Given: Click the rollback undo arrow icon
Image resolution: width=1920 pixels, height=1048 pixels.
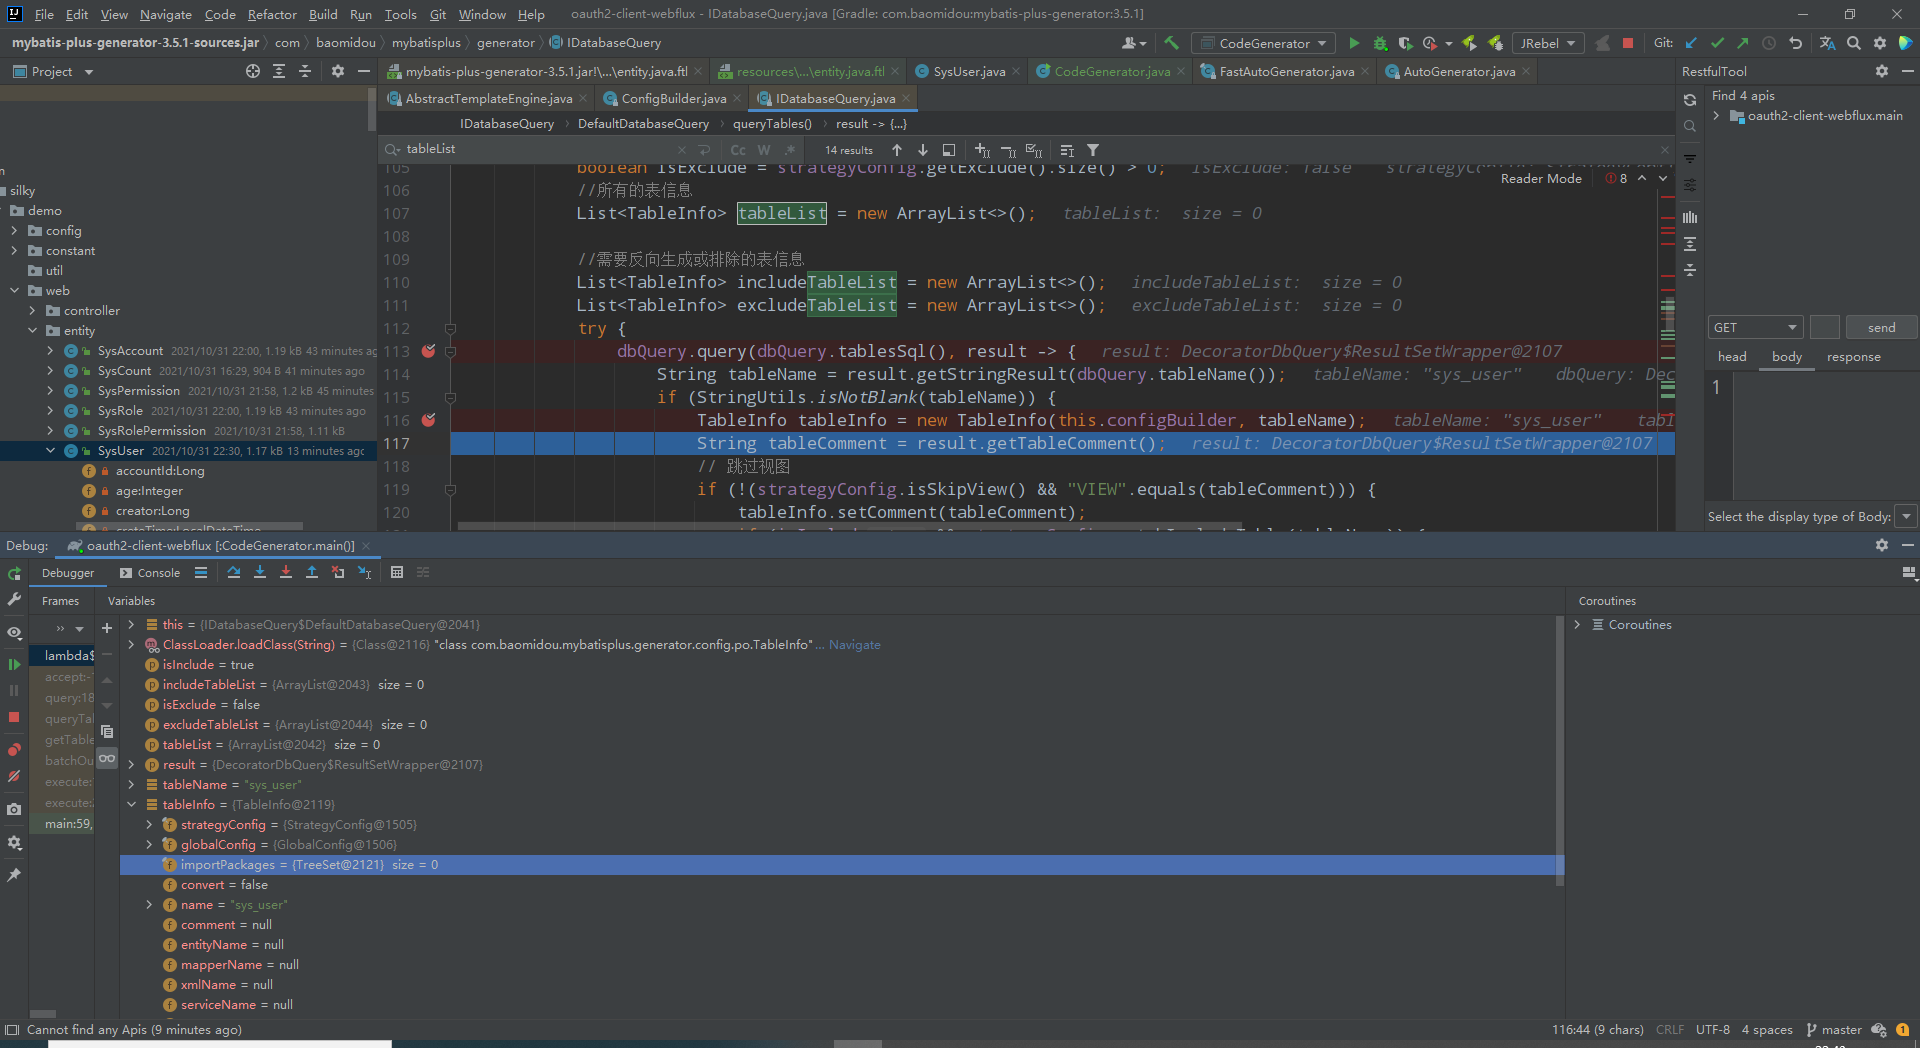Looking at the screenshot, I should (x=1795, y=43).
